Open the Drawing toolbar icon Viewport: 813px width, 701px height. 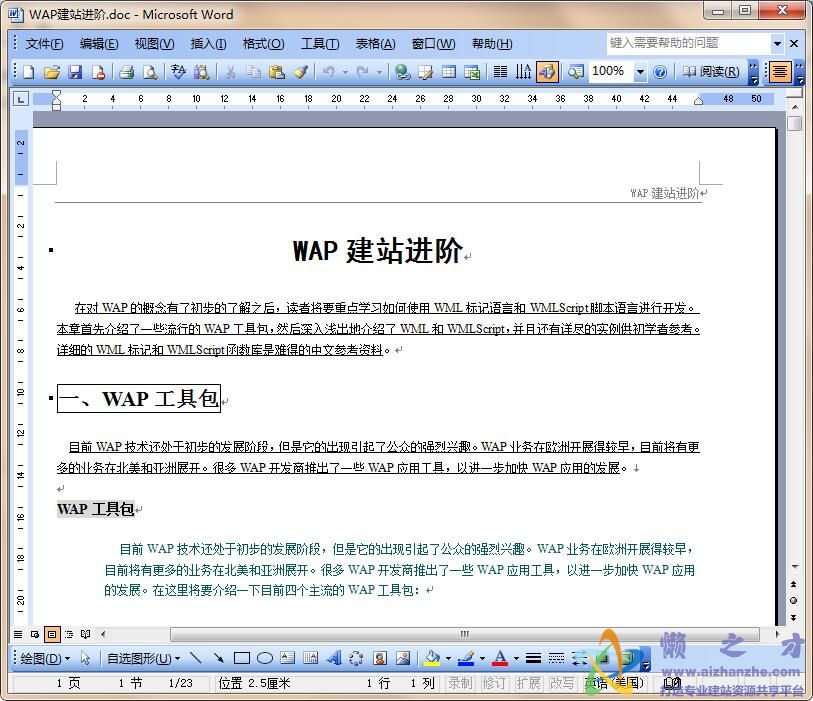(x=546, y=71)
